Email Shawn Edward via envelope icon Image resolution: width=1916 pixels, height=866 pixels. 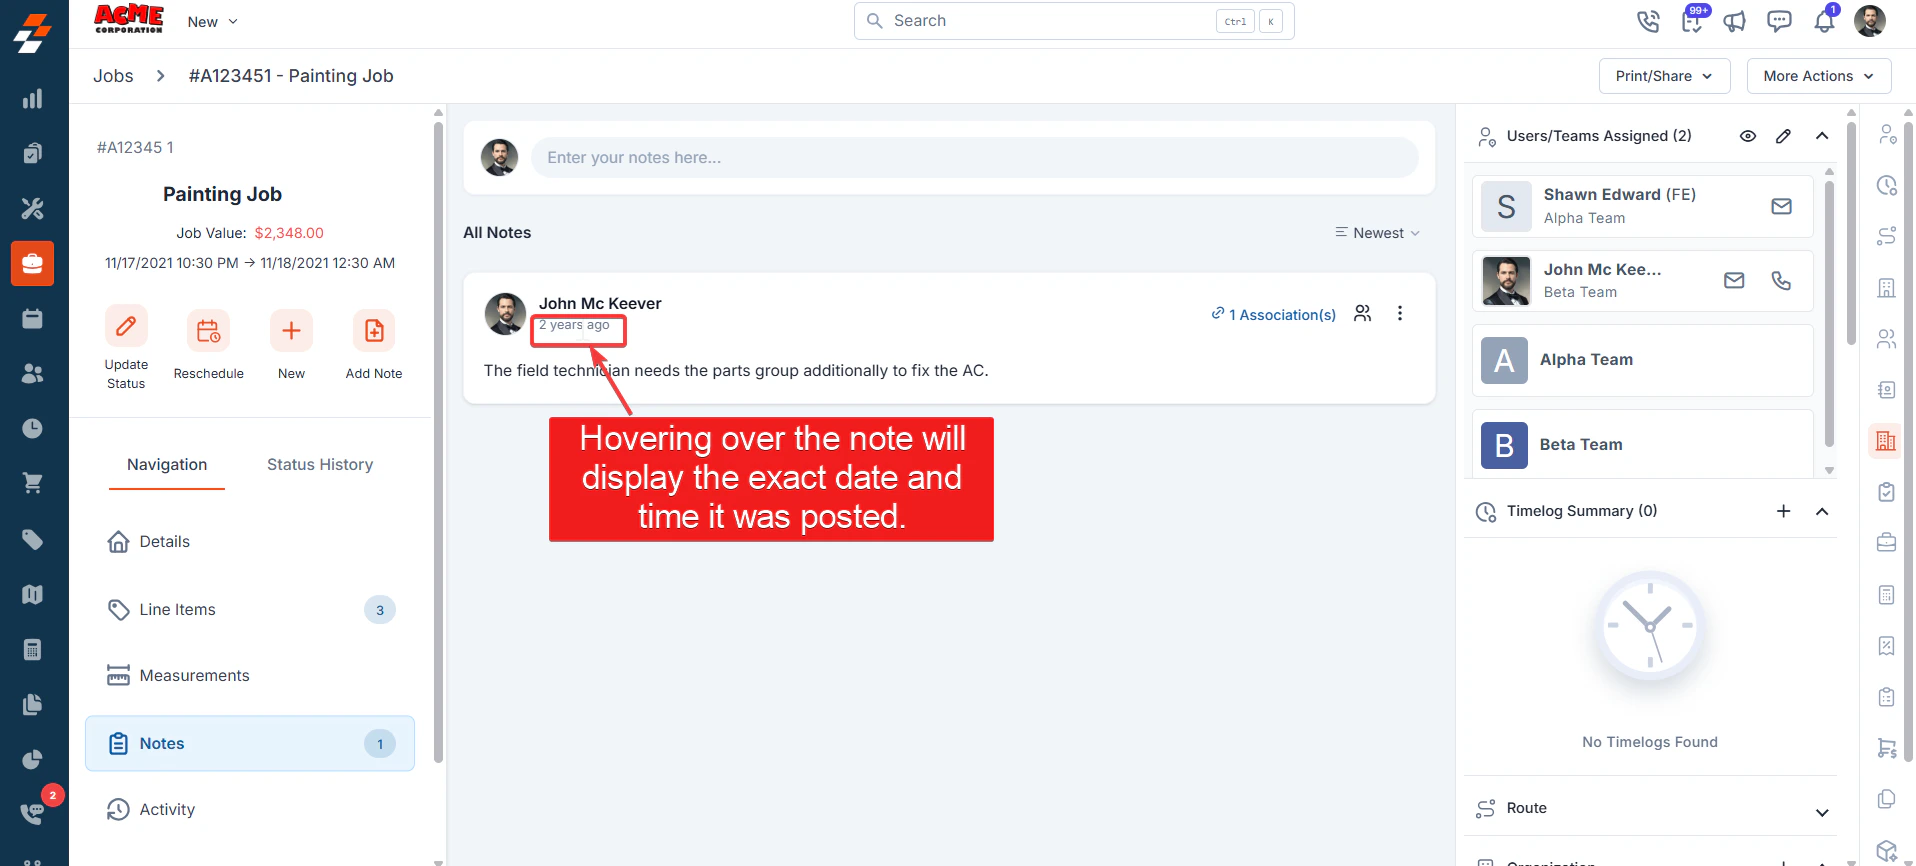point(1781,206)
